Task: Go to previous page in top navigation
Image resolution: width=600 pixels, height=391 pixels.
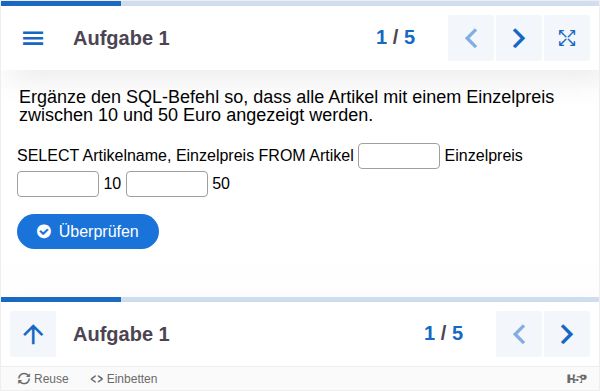Action: [471, 38]
